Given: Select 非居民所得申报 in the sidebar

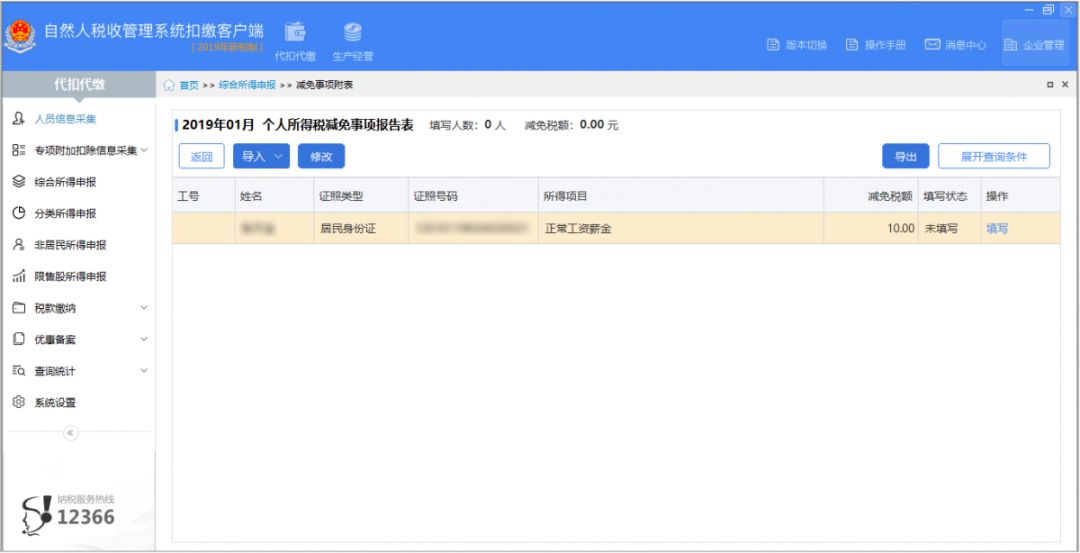Looking at the screenshot, I should click(x=70, y=246).
